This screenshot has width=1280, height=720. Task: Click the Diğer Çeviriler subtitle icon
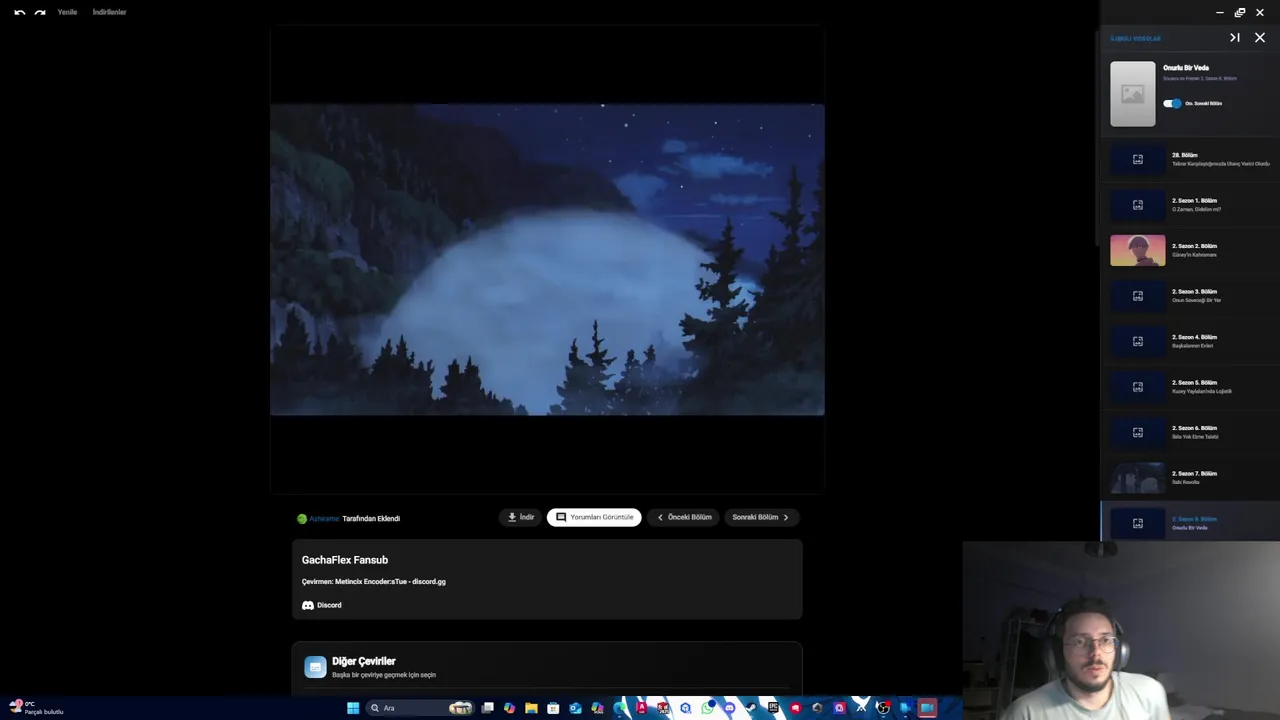pos(315,667)
